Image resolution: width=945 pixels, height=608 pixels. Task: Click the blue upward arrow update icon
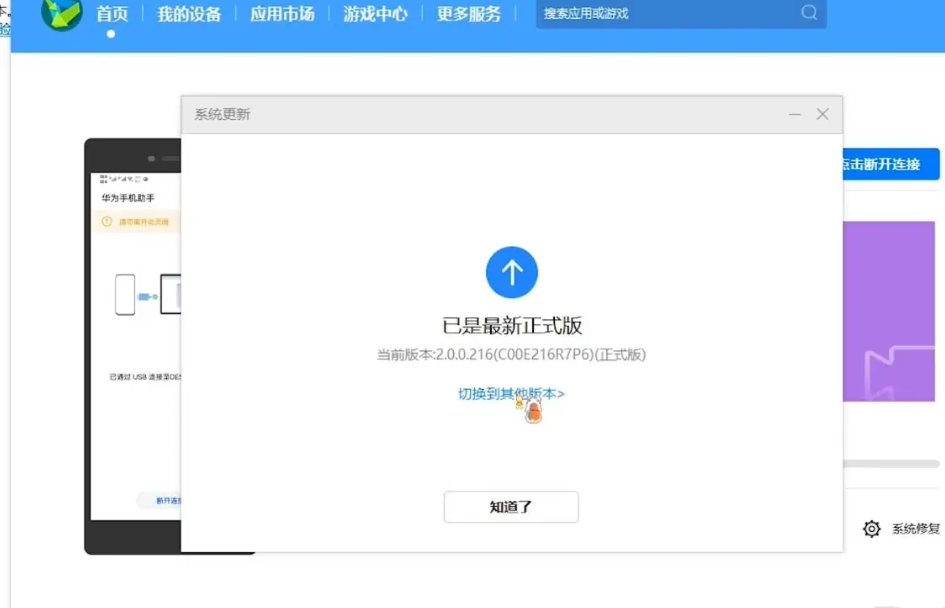(x=512, y=272)
